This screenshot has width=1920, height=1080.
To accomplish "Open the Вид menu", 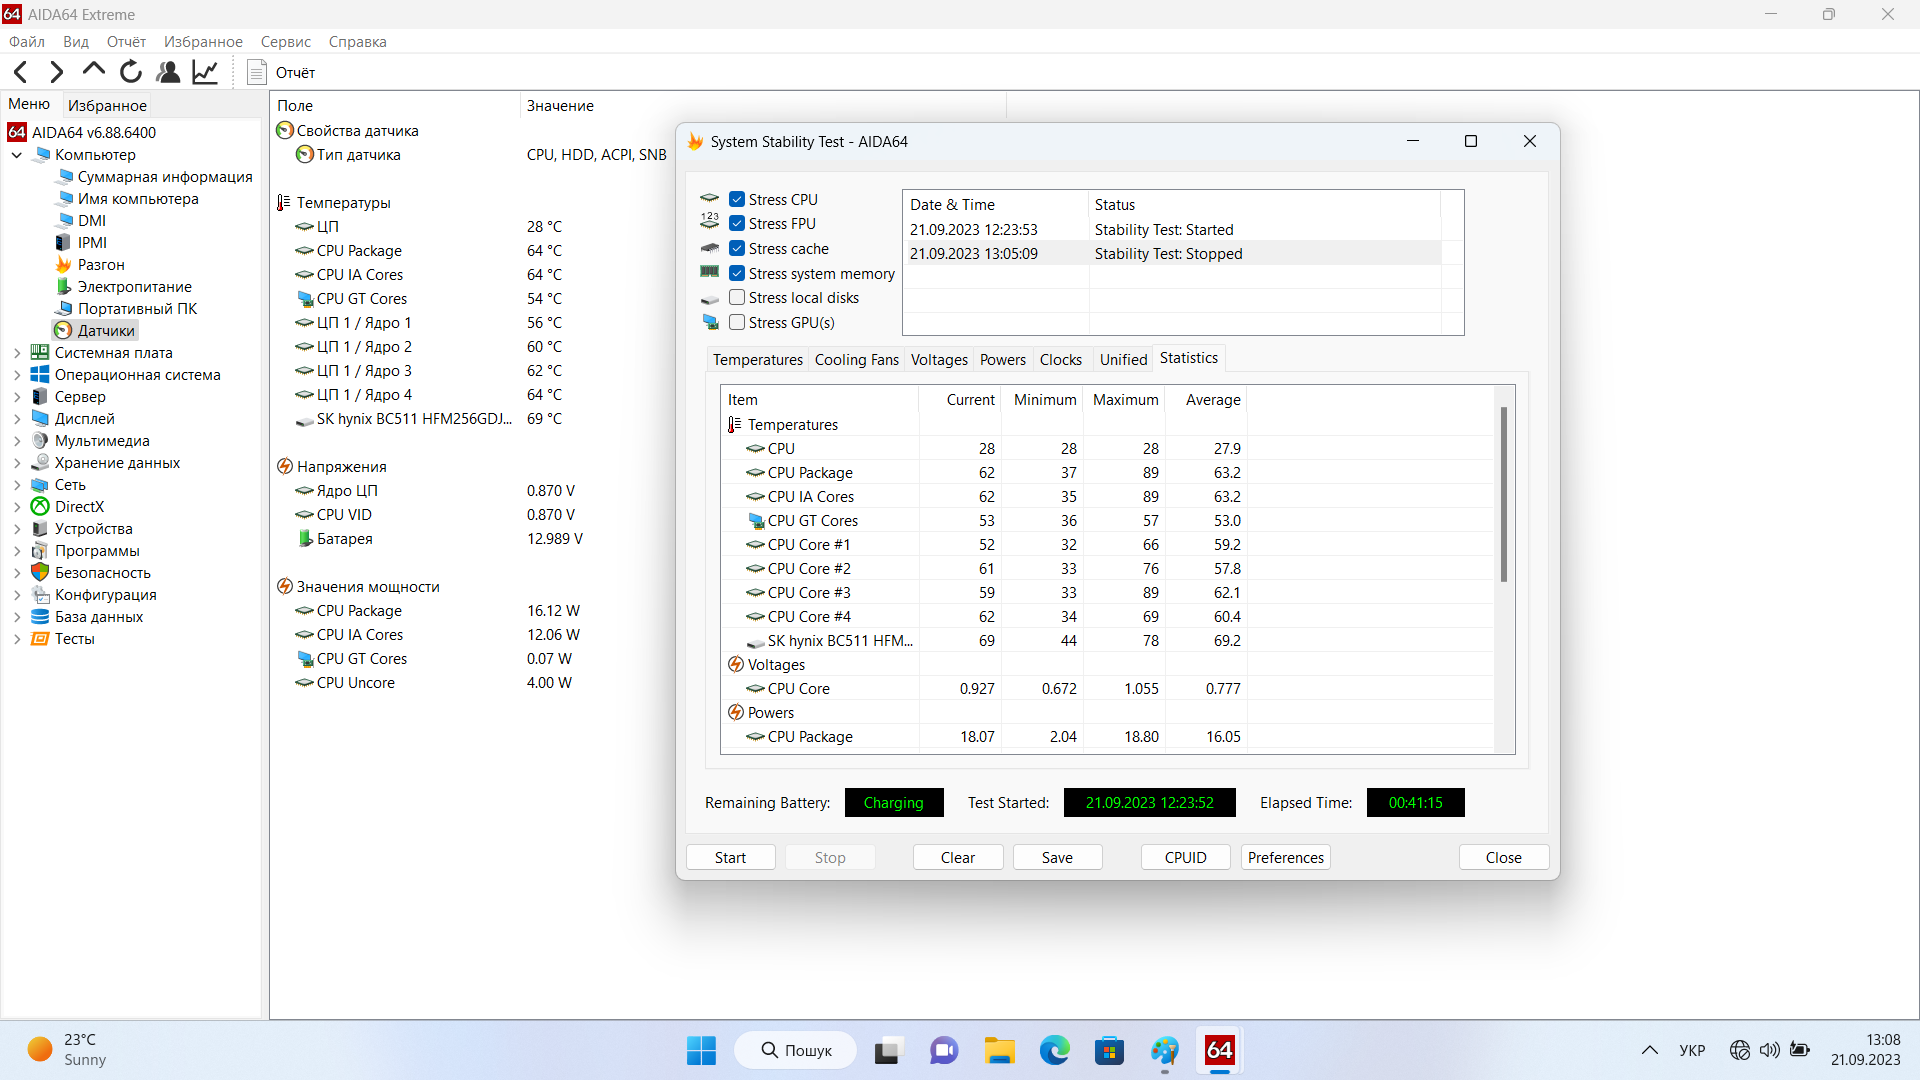I will [76, 42].
